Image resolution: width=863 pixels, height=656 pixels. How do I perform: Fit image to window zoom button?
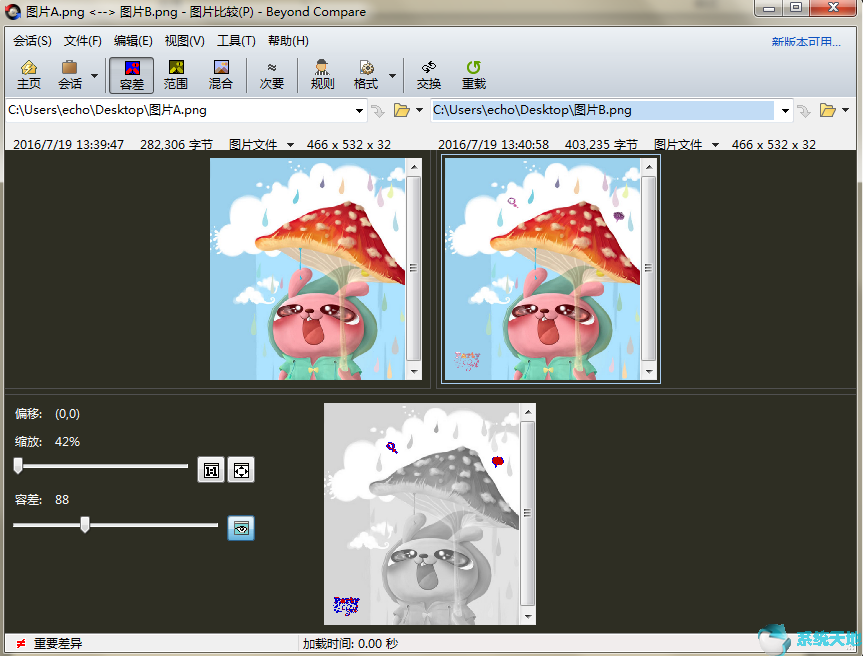click(241, 470)
